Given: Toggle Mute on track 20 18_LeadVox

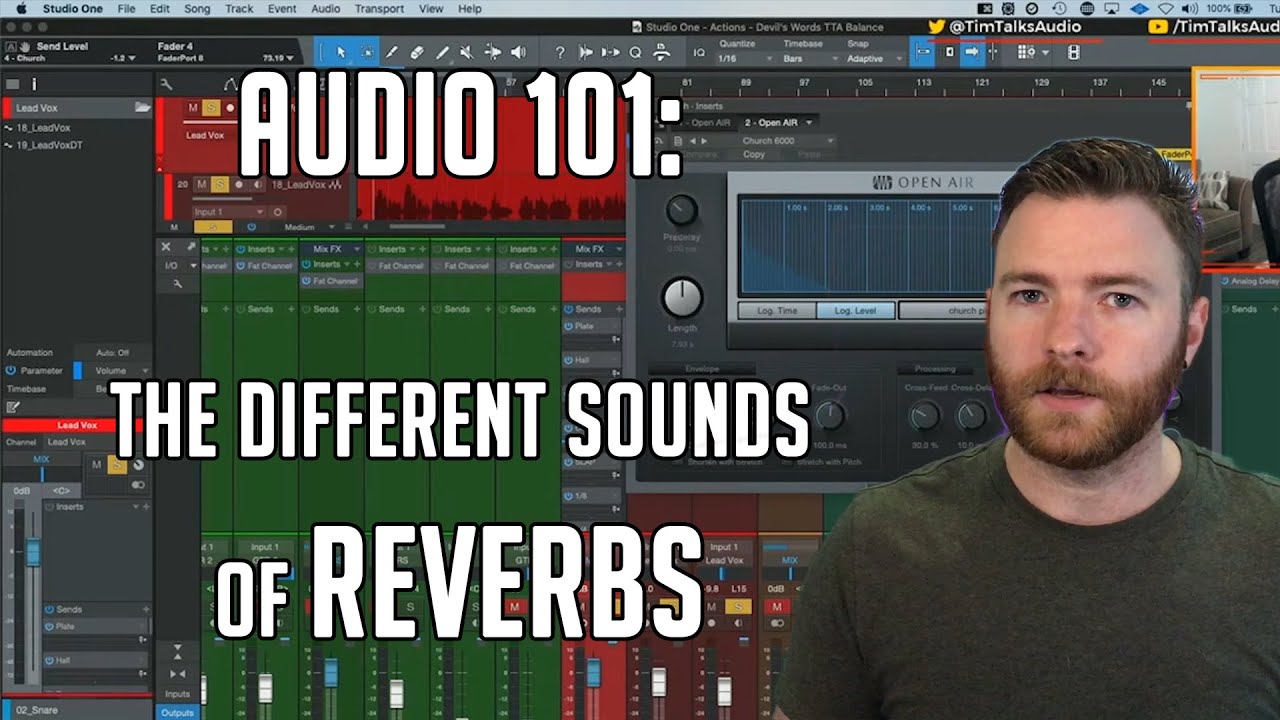Looking at the screenshot, I should click(x=201, y=184).
